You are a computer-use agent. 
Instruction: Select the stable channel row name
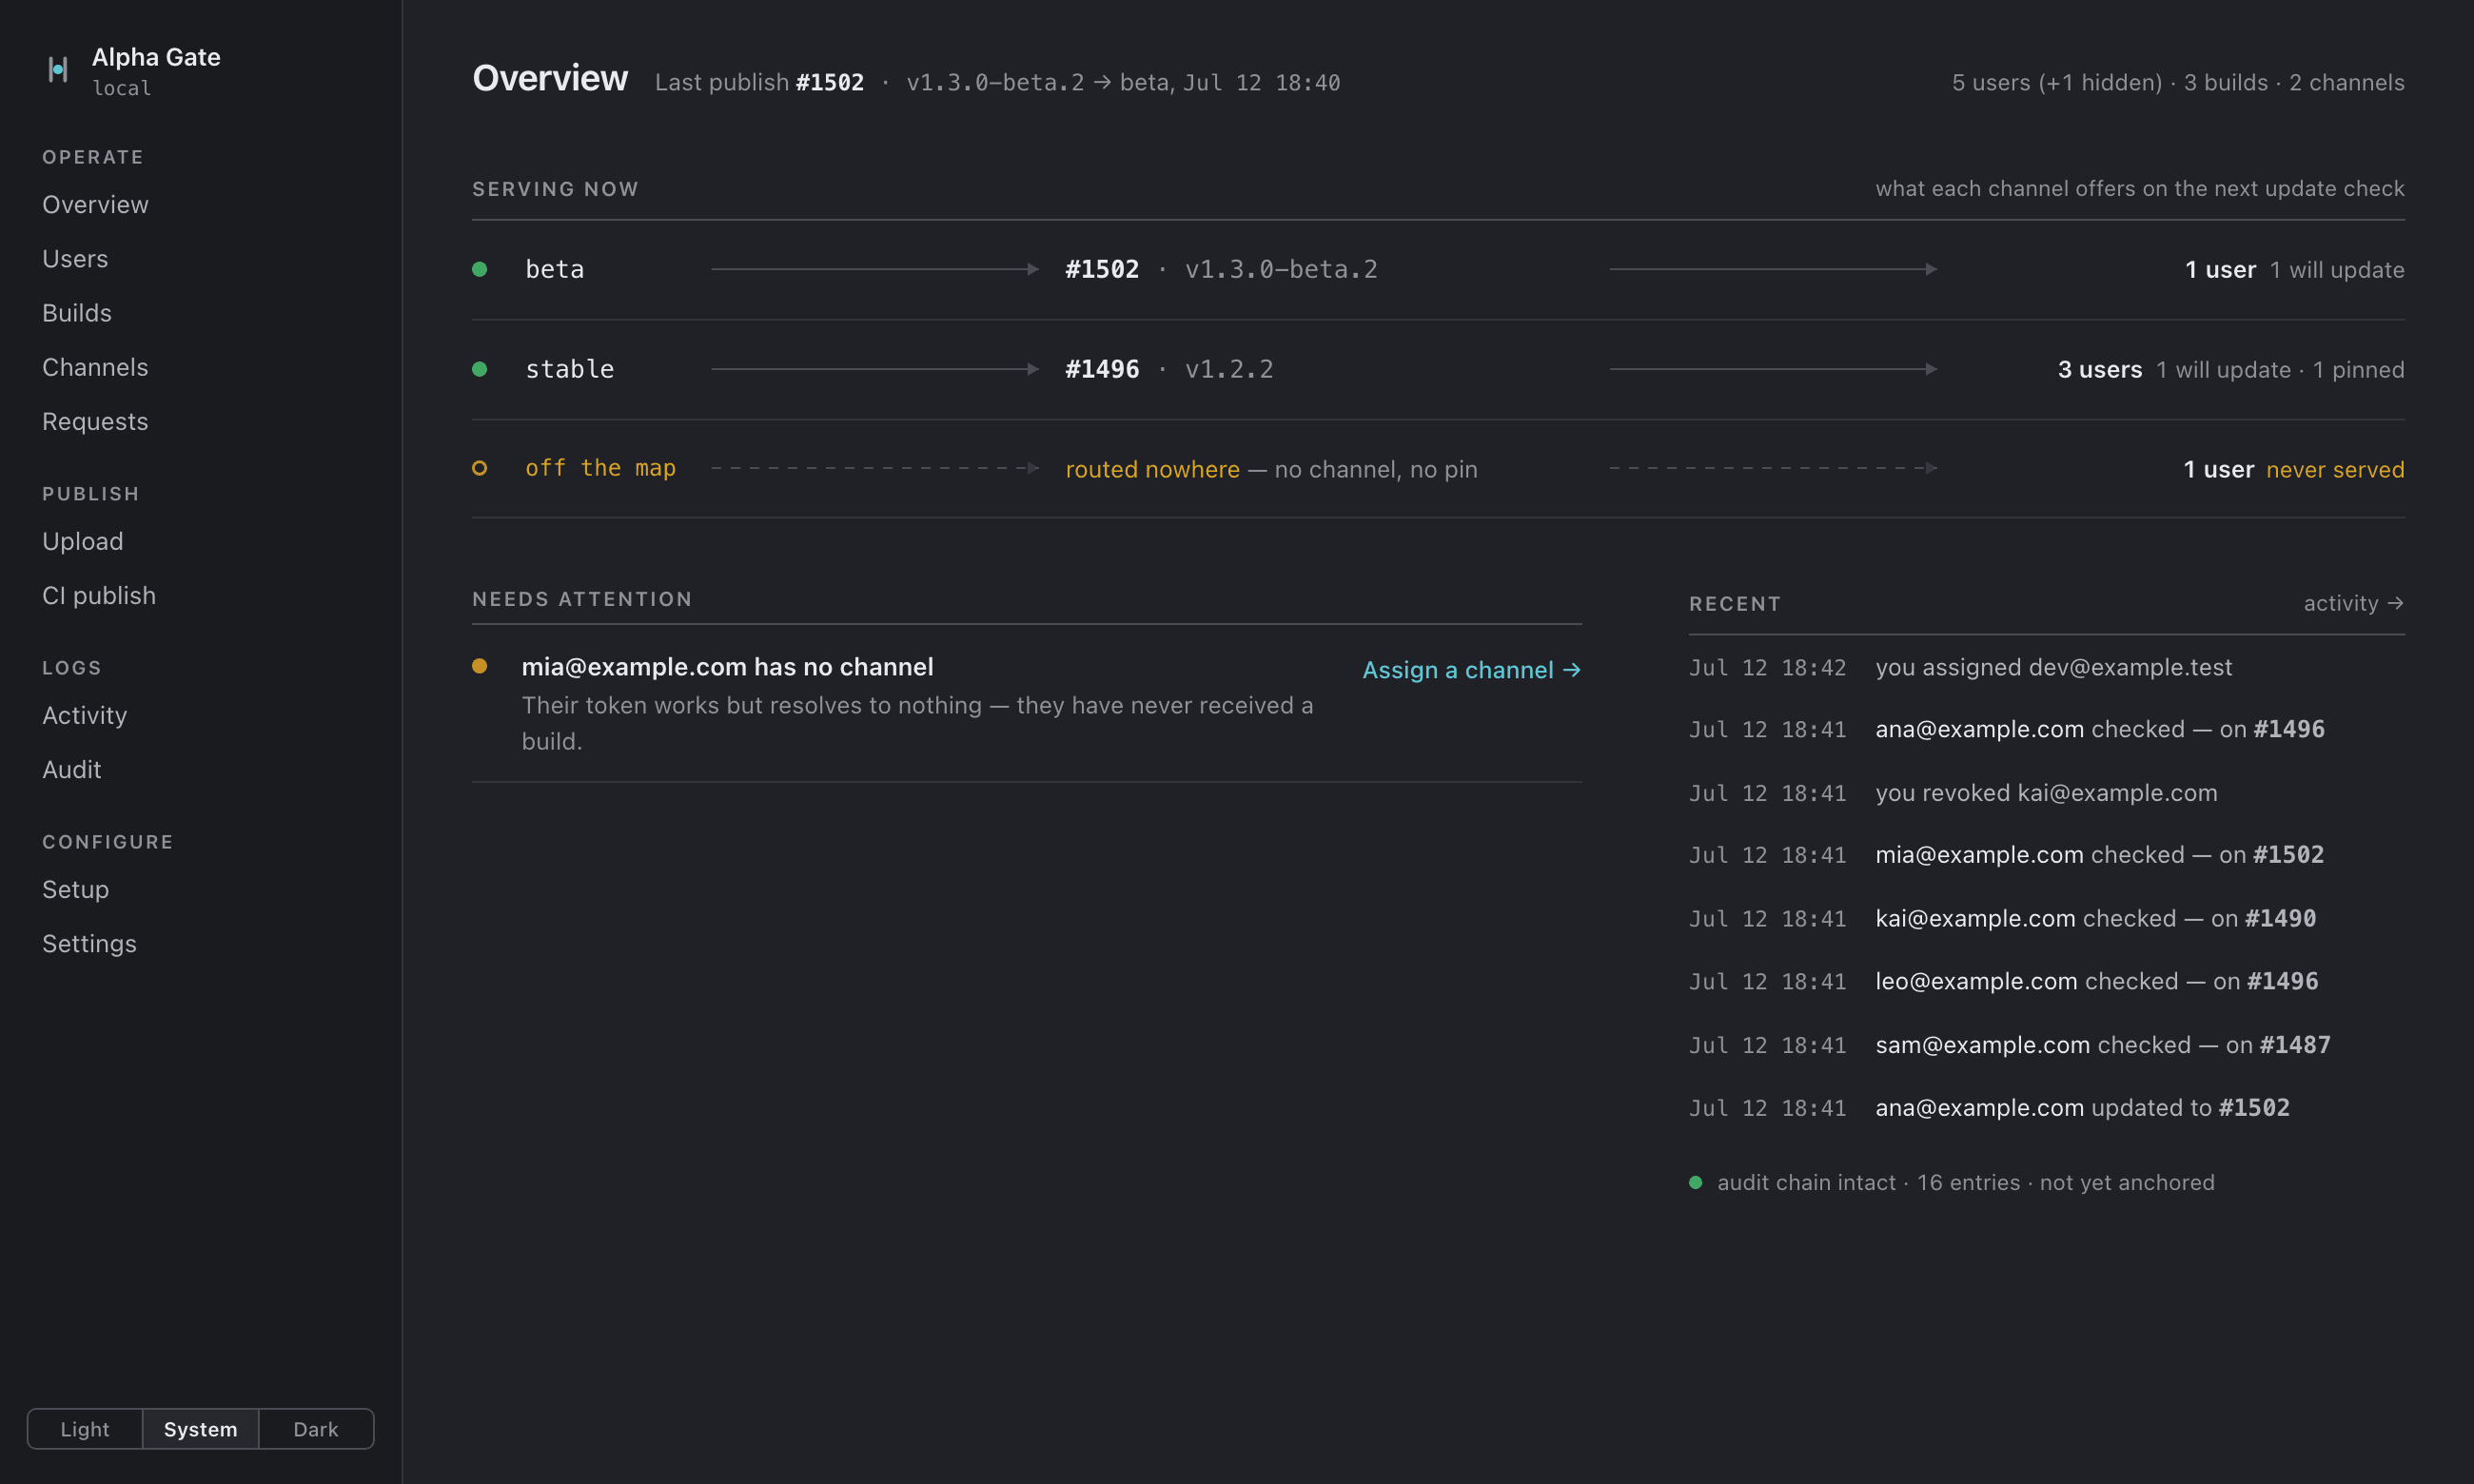coord(570,369)
